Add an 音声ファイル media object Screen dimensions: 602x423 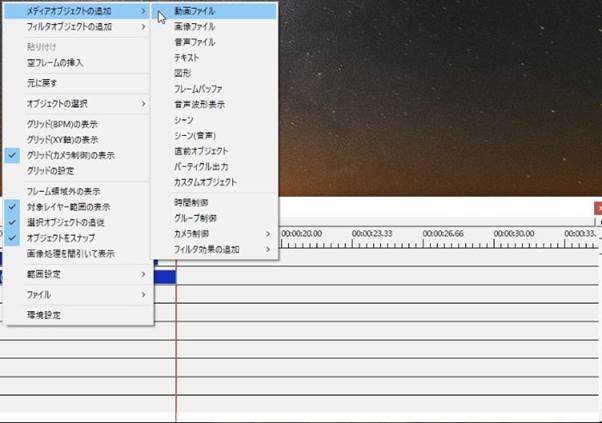[x=194, y=43]
